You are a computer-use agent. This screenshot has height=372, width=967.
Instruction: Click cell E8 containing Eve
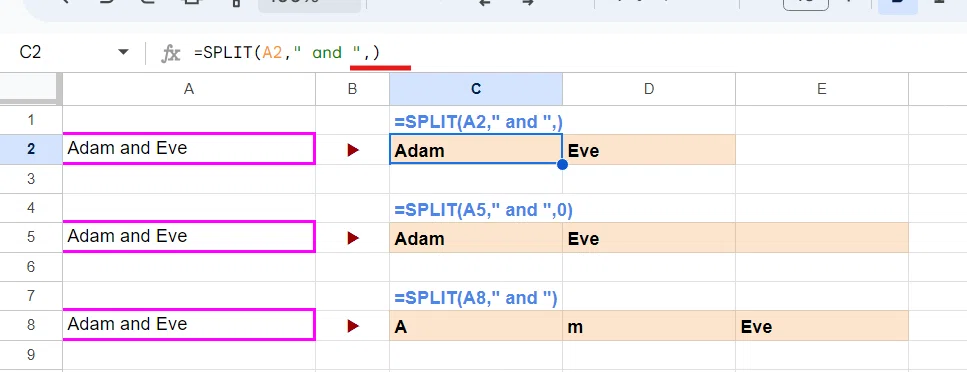[x=821, y=326]
